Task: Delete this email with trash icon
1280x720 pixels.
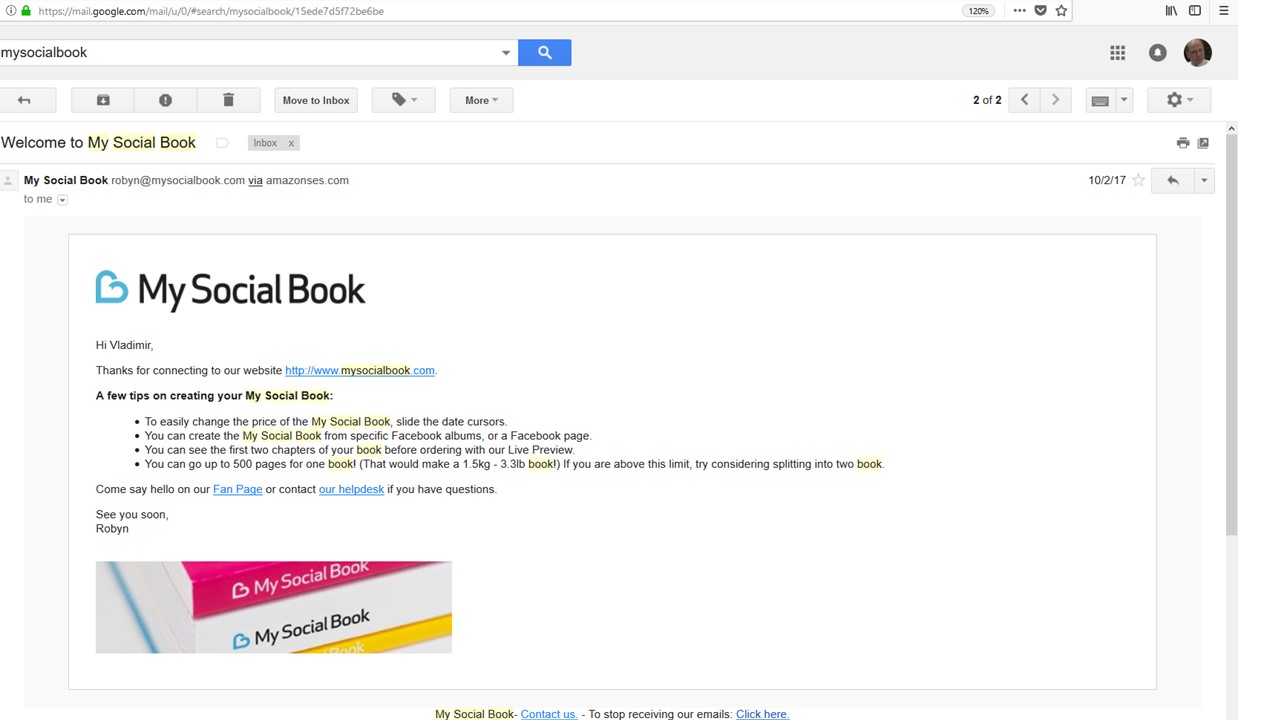Action: point(228,100)
